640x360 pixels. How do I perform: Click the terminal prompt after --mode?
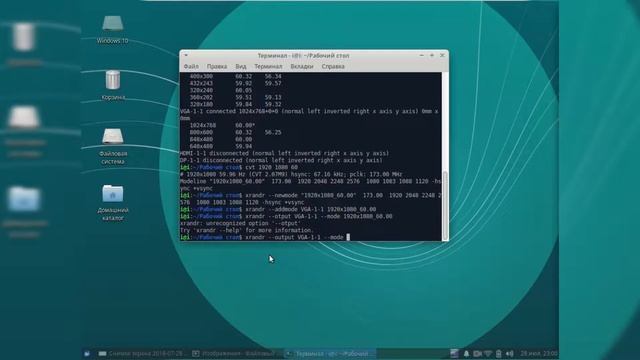point(348,237)
